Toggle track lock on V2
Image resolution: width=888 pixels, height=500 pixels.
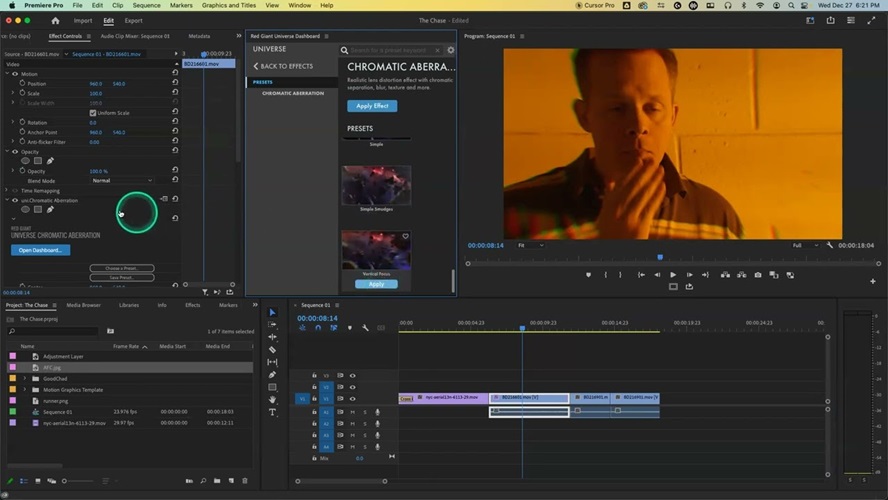point(314,387)
